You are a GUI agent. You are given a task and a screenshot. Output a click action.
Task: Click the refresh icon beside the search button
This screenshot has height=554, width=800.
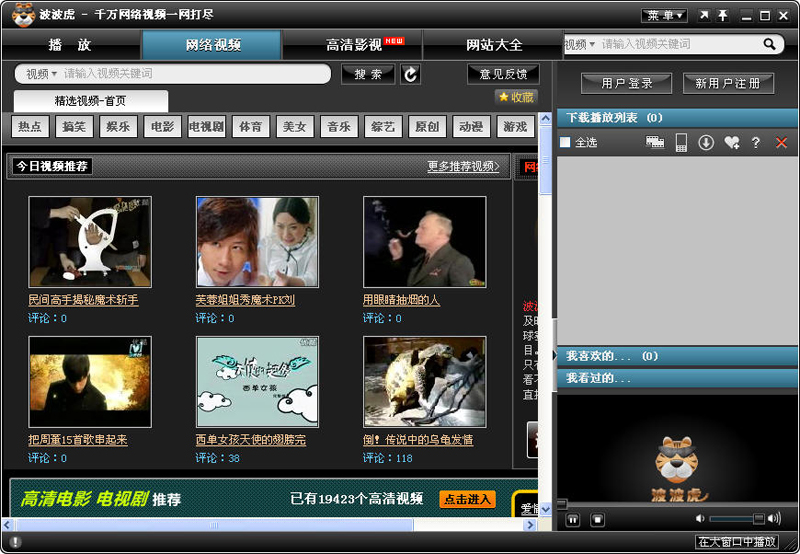410,74
